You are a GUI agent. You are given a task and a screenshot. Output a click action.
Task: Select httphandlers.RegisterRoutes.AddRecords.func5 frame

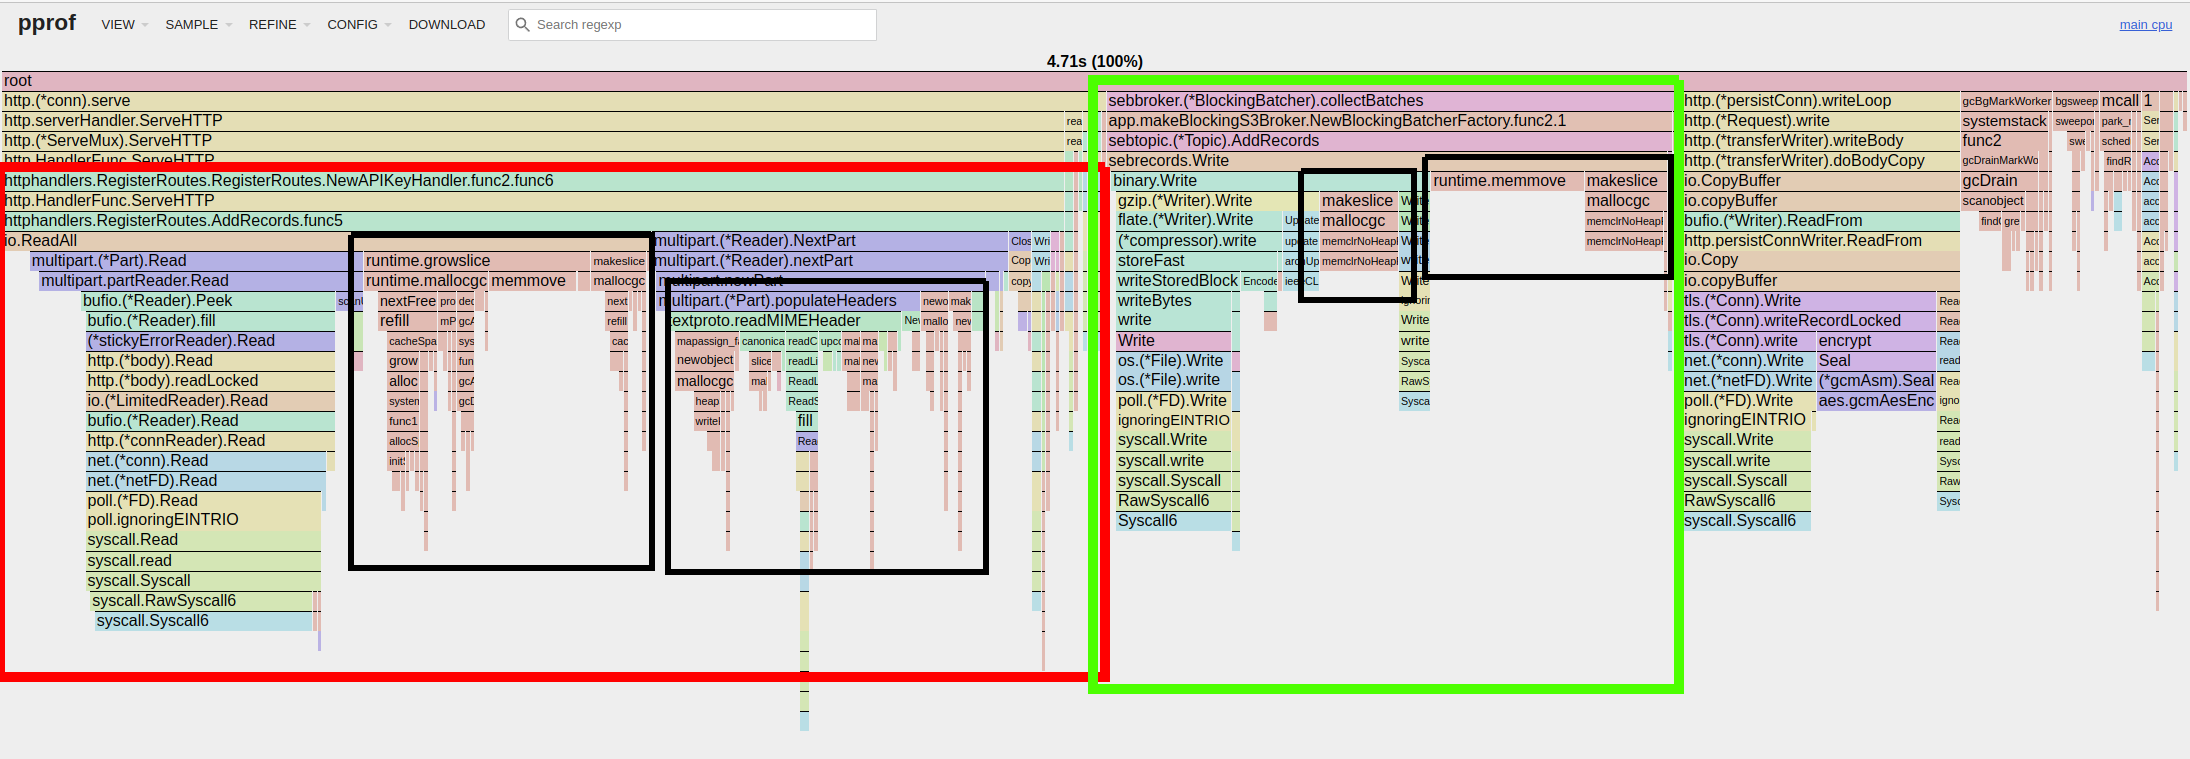(535, 221)
